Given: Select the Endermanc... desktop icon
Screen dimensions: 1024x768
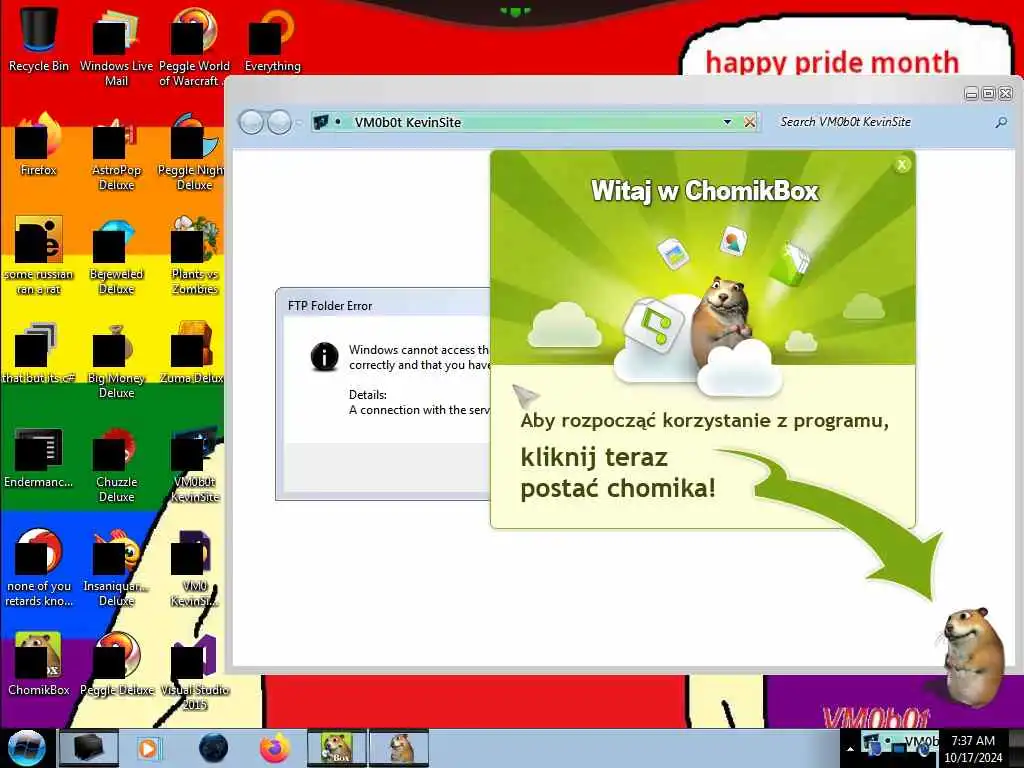Looking at the screenshot, I should (x=39, y=457).
